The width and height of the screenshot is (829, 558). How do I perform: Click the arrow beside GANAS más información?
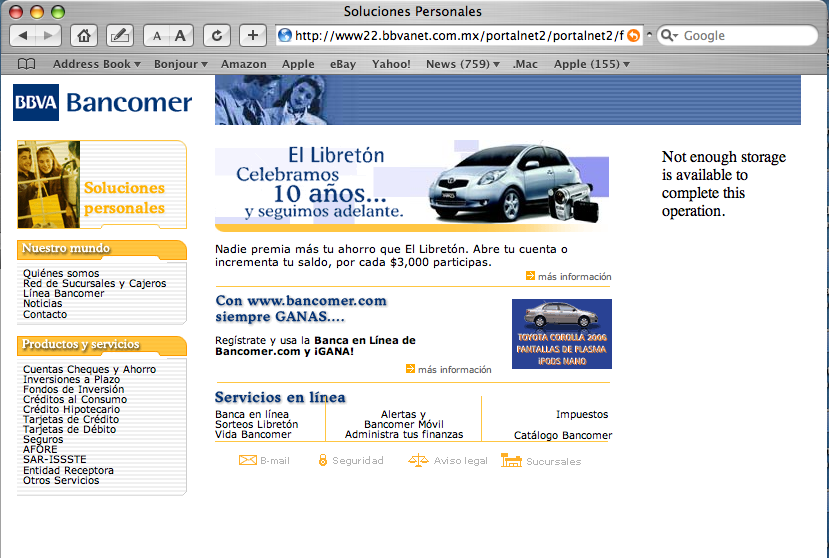(410, 369)
